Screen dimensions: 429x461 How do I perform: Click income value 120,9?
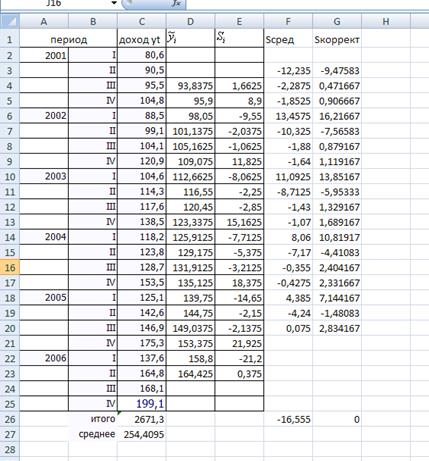(x=142, y=161)
